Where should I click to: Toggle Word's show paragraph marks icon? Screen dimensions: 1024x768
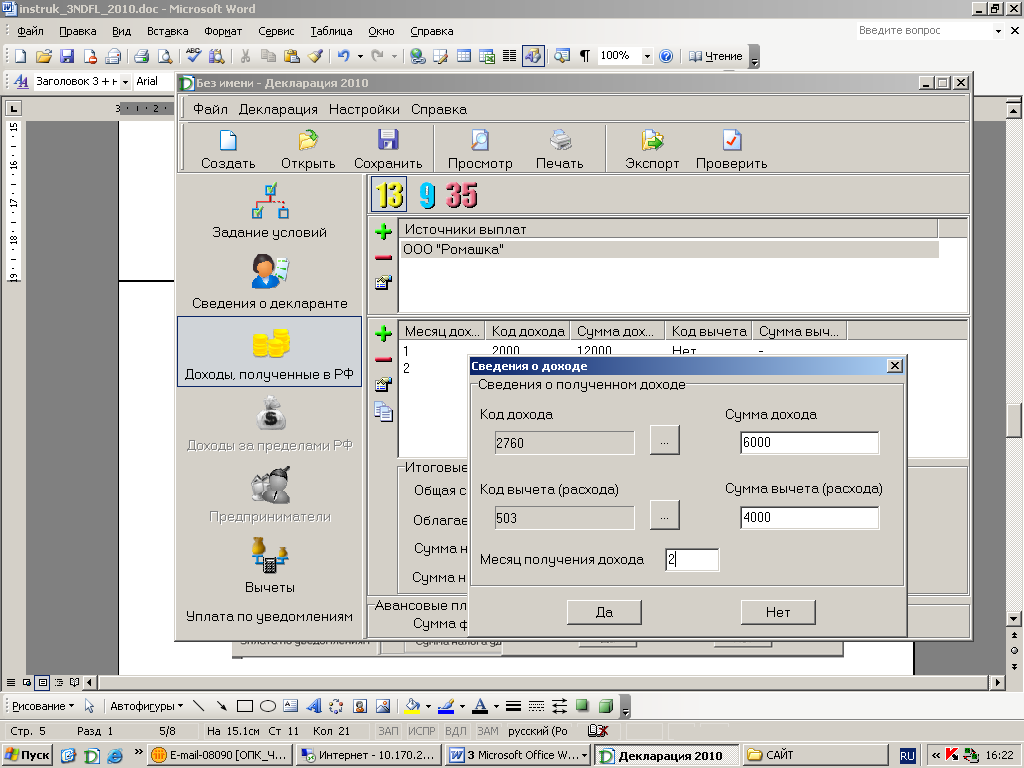[585, 56]
